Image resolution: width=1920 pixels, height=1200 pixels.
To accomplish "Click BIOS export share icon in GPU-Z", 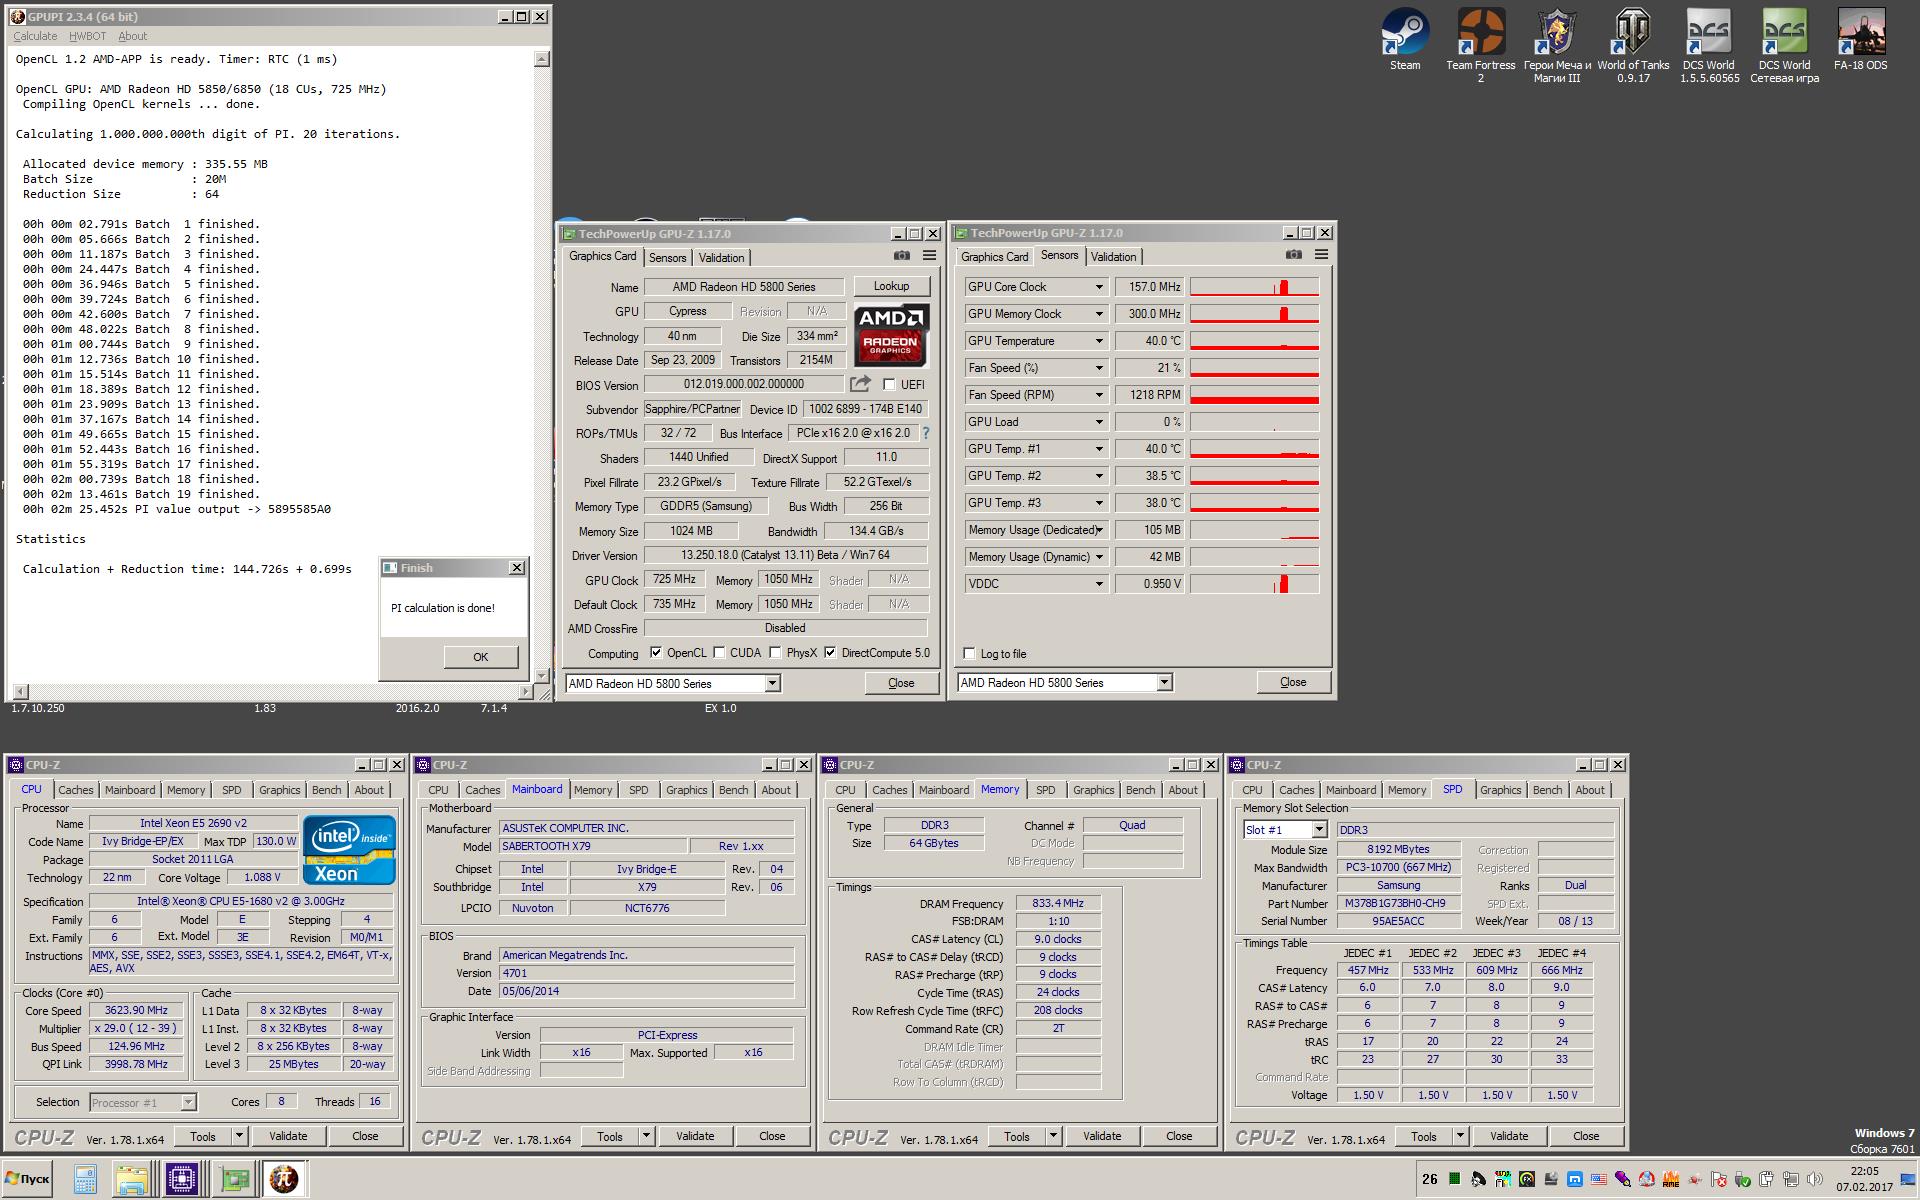I will click(860, 384).
